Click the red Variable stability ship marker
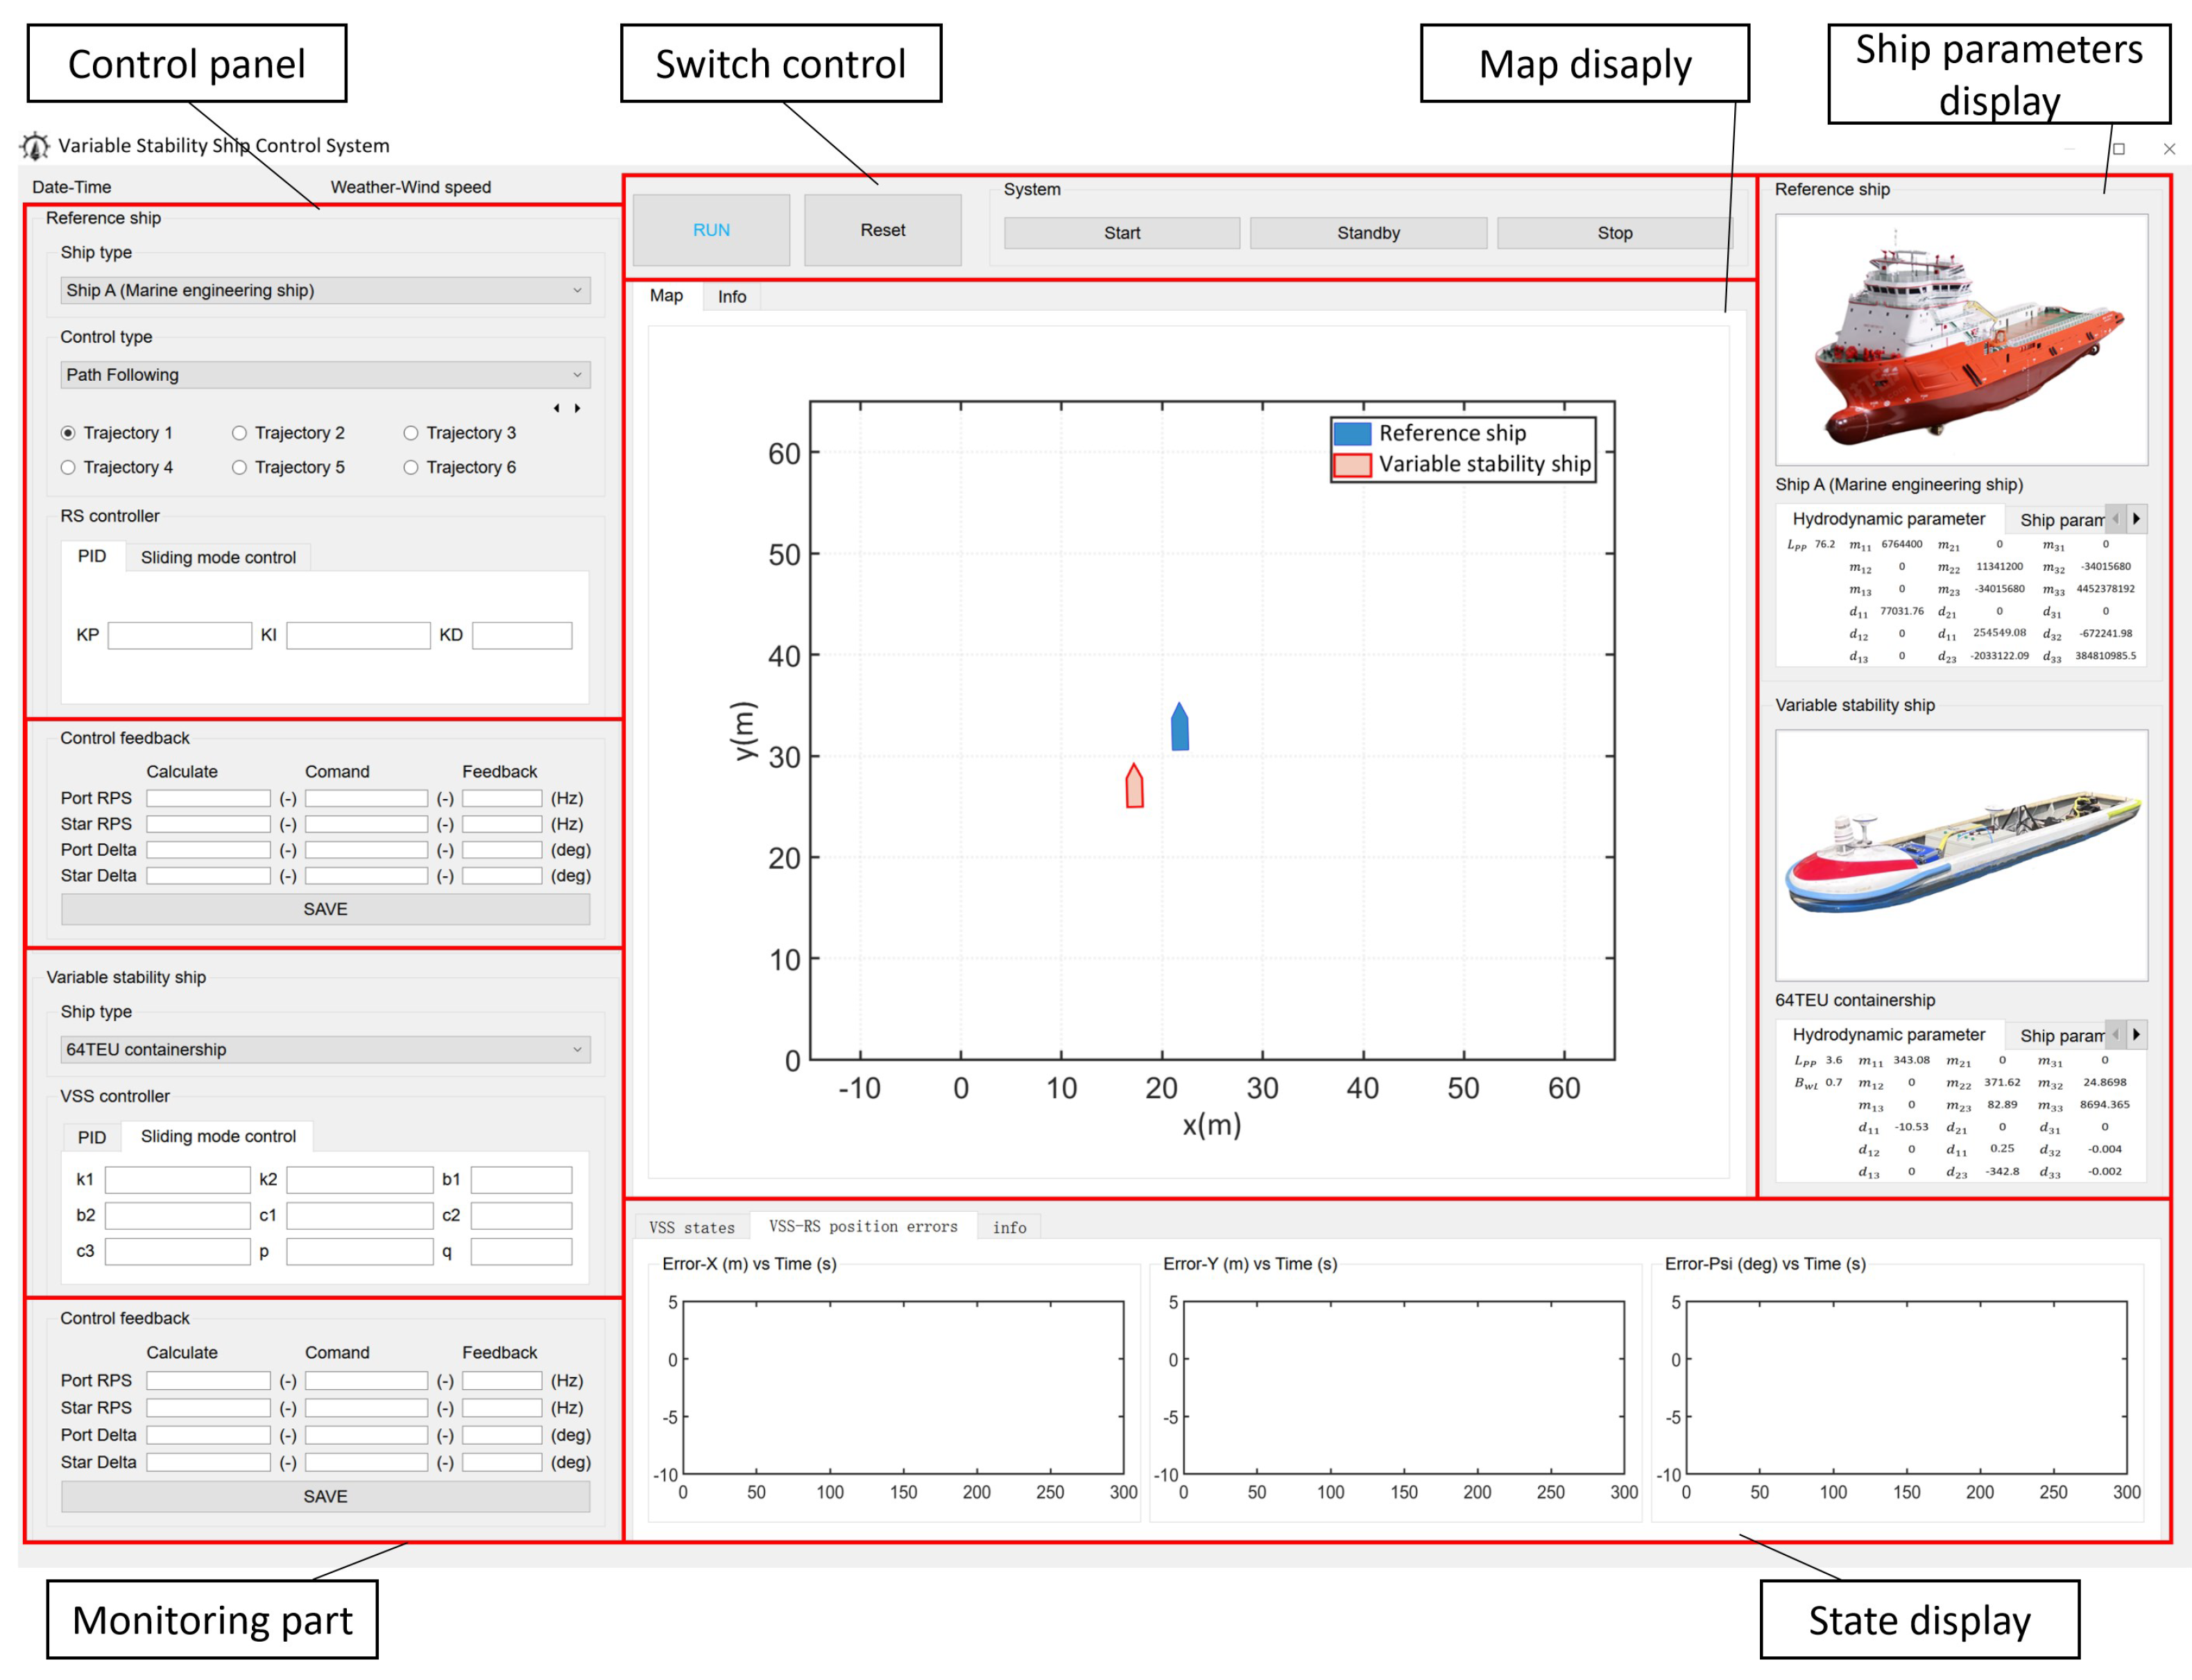 point(1134,787)
